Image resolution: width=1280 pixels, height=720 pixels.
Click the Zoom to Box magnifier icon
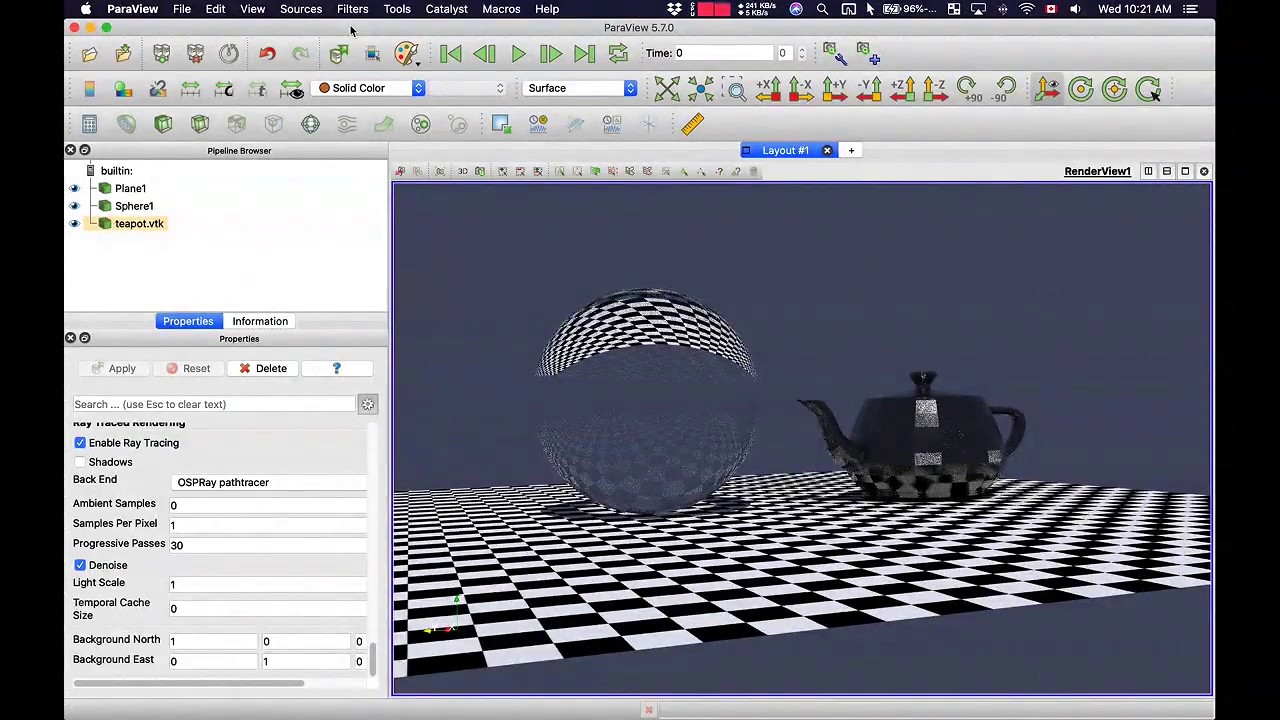click(736, 89)
